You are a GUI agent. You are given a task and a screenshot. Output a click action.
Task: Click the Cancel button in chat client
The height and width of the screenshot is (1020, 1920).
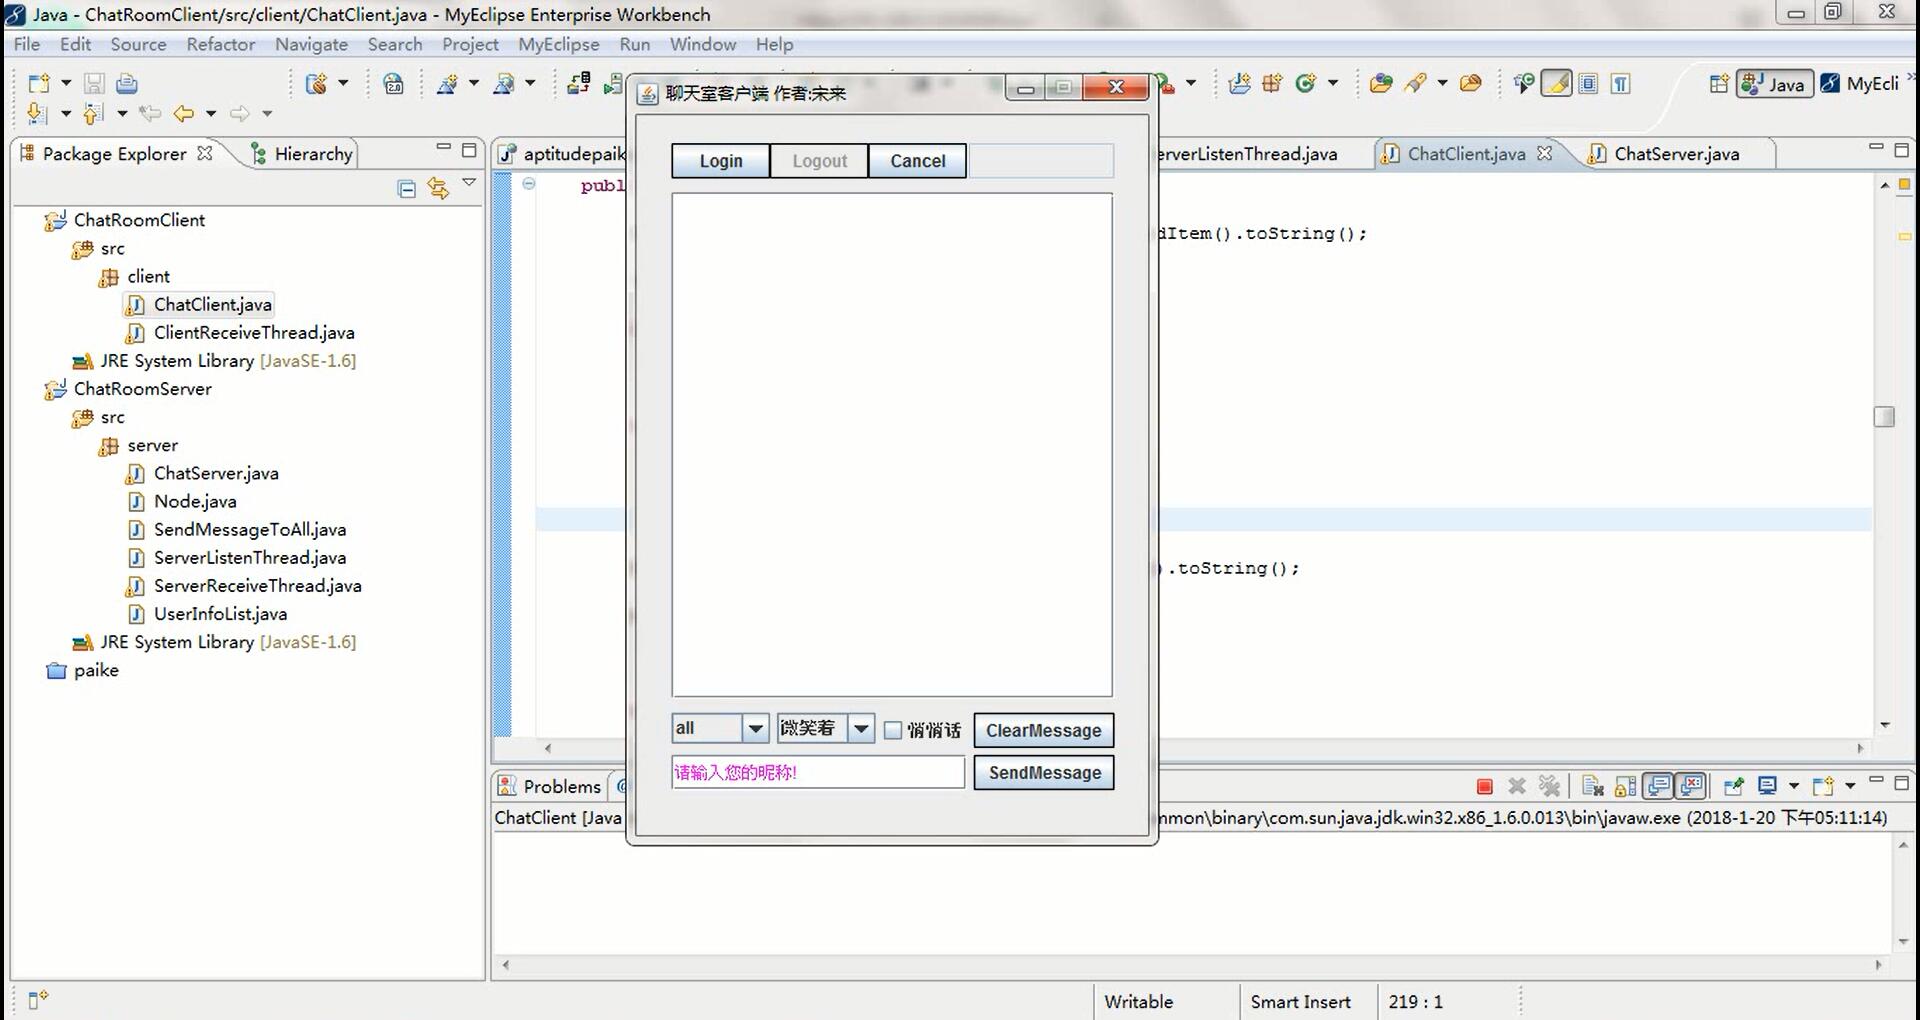point(917,161)
